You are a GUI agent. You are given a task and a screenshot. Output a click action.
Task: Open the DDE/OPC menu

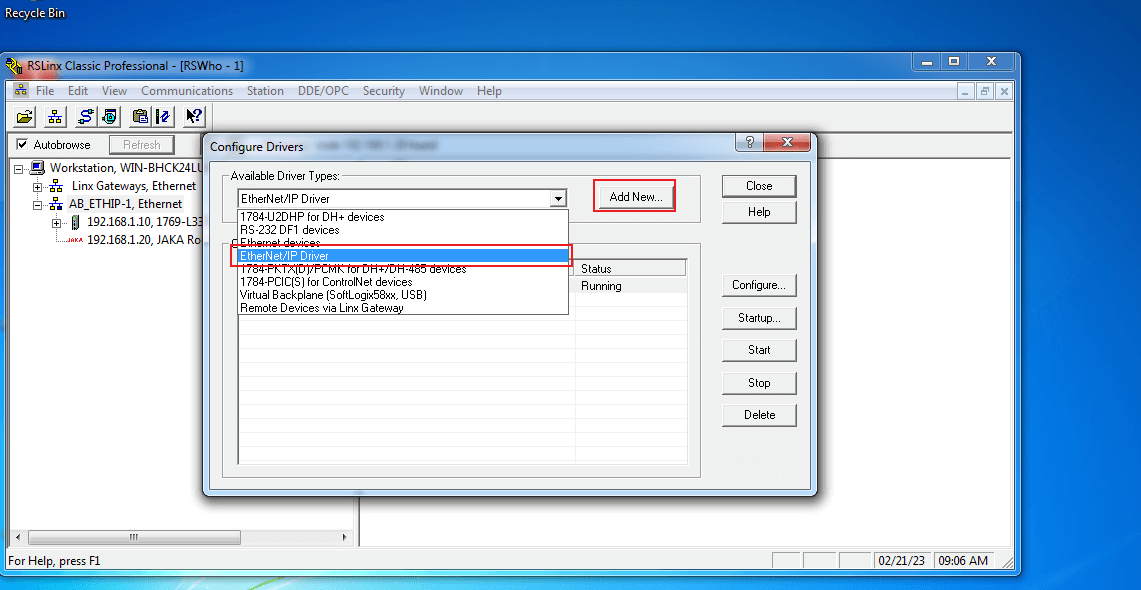point(323,91)
